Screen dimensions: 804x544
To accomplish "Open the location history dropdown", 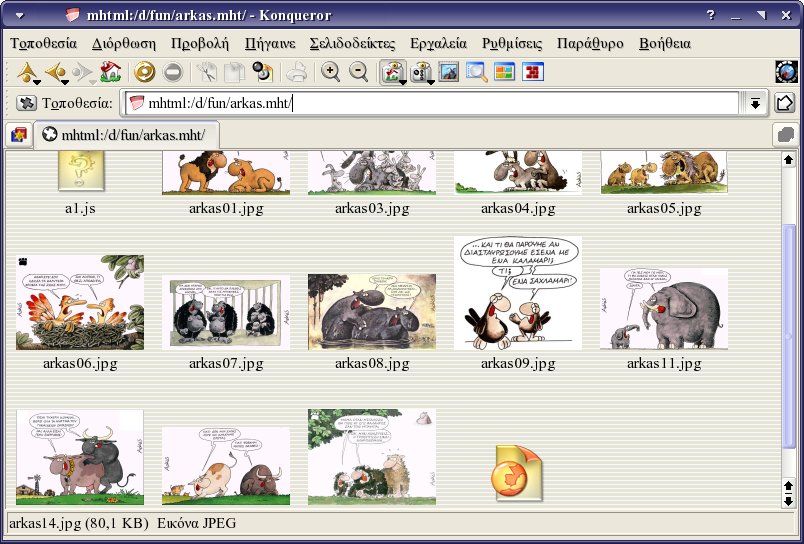I will click(x=755, y=103).
